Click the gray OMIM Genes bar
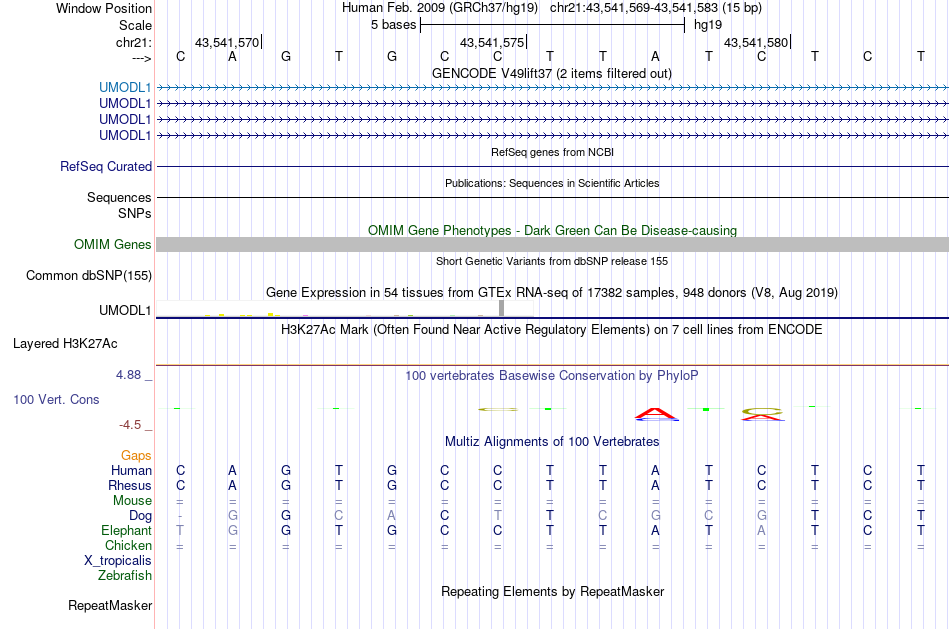The height and width of the screenshot is (629, 950). 552,244
